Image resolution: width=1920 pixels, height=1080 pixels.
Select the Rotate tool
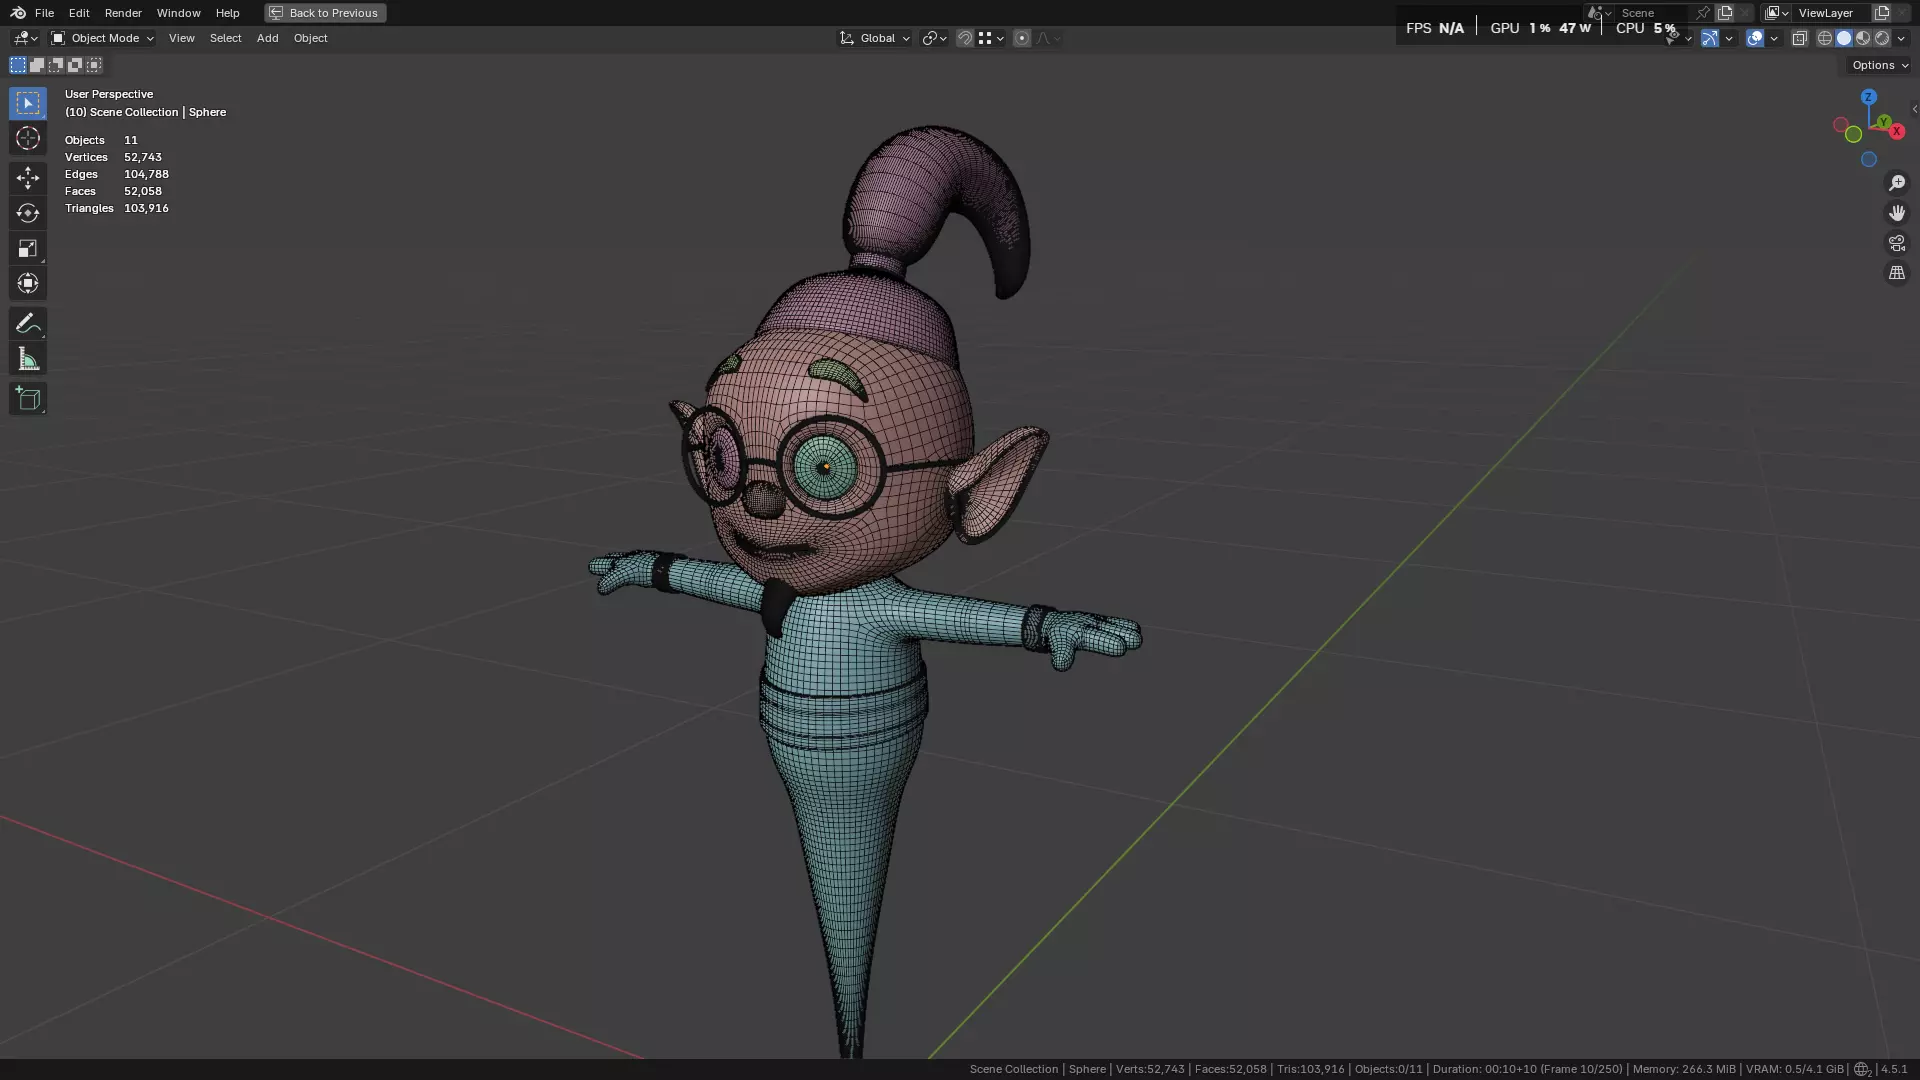pos(28,213)
